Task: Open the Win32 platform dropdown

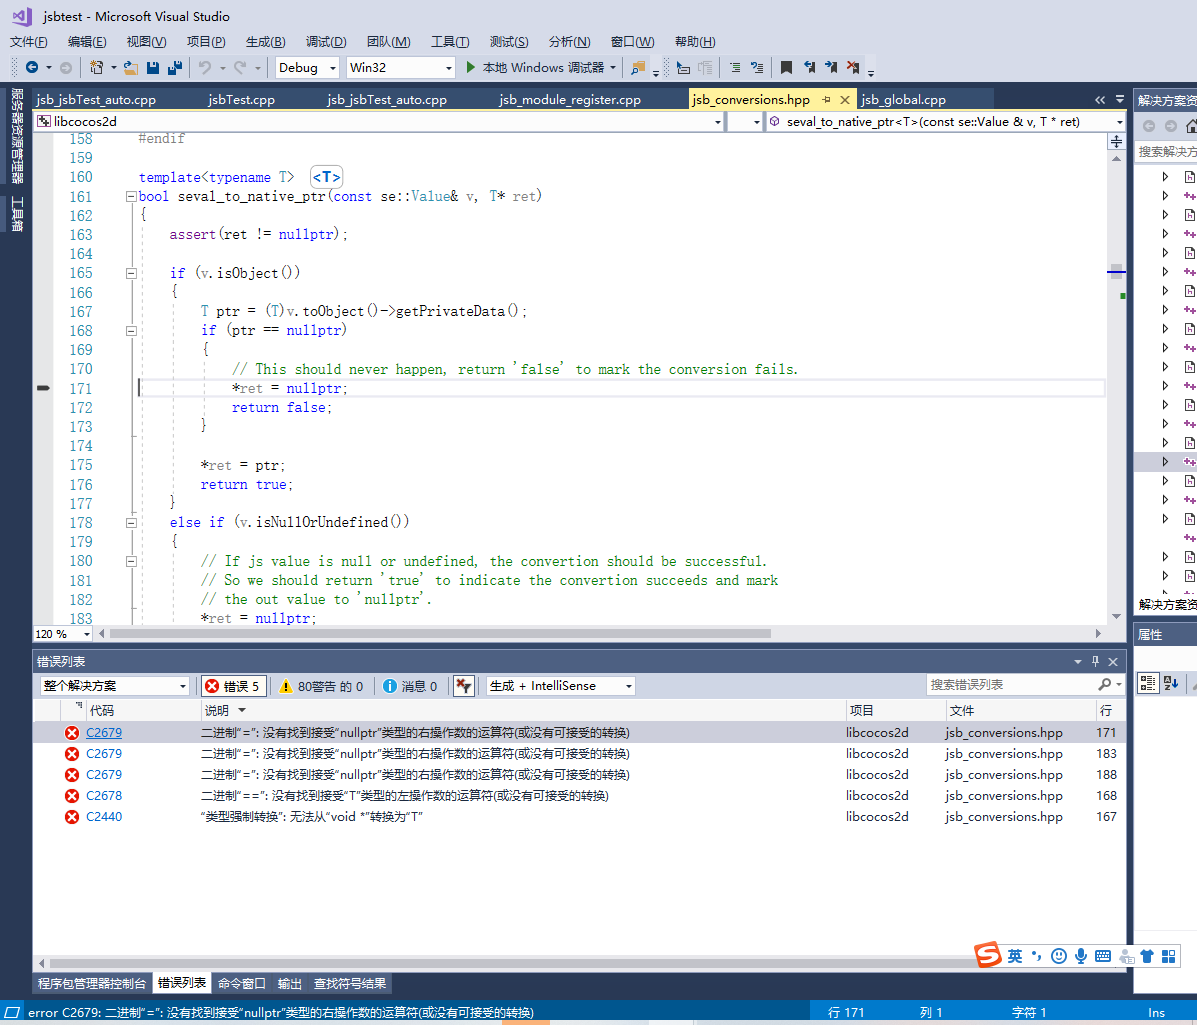Action: tap(401, 67)
